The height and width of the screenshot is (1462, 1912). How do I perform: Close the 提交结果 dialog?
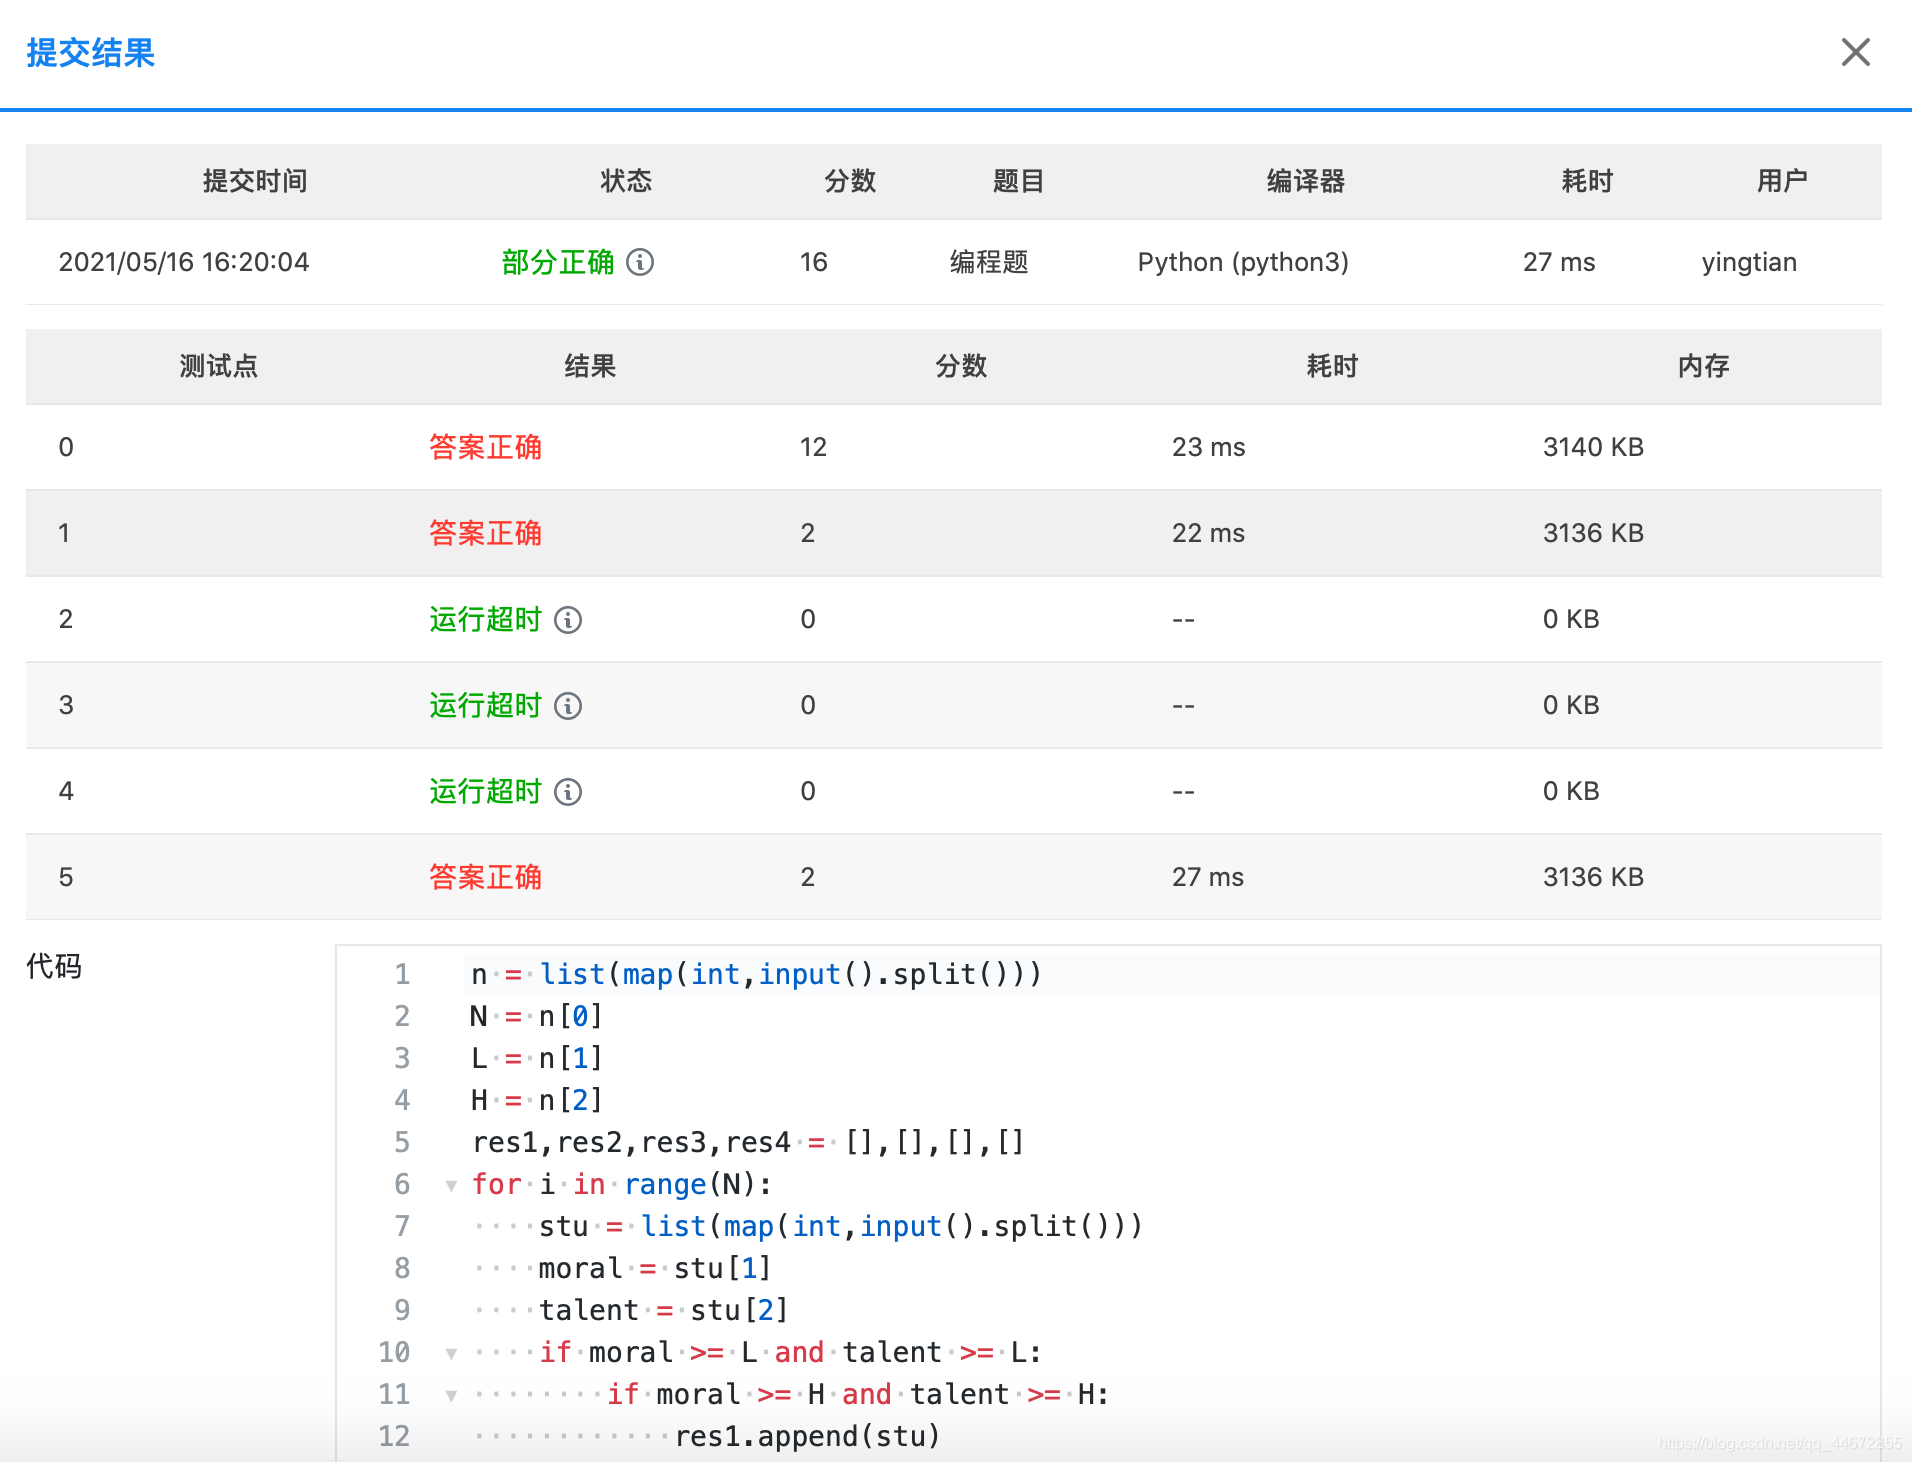coord(1855,52)
